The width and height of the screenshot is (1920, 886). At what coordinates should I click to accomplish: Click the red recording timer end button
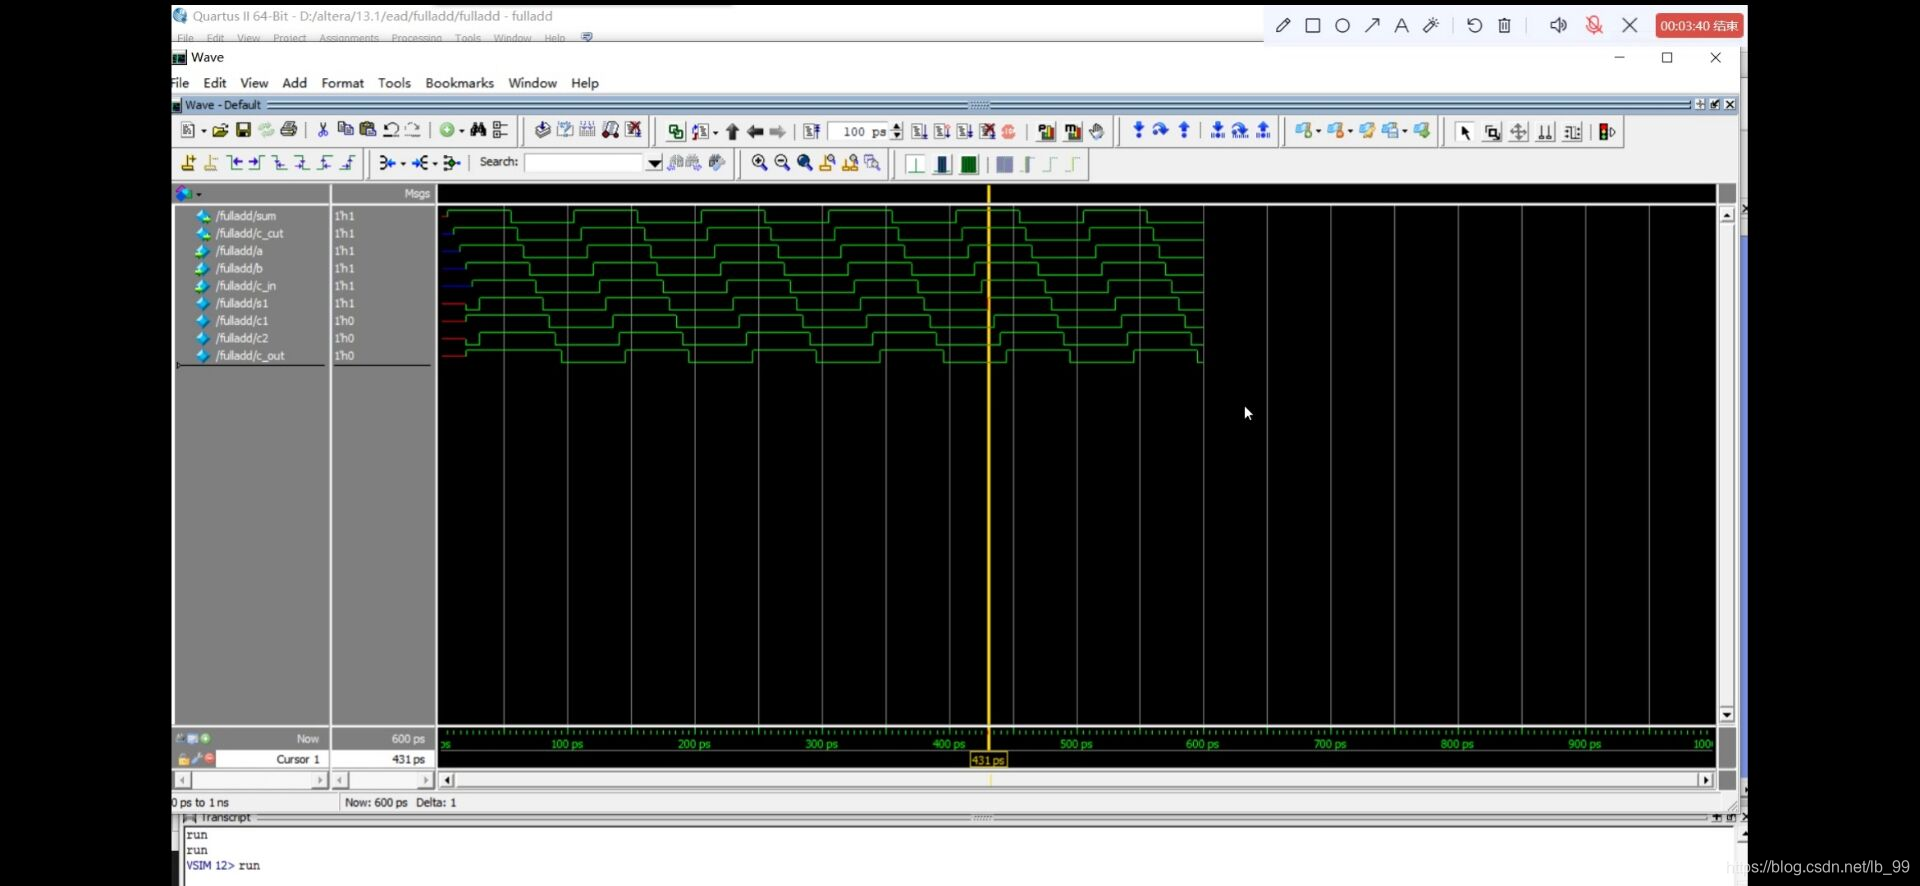pos(1699,26)
